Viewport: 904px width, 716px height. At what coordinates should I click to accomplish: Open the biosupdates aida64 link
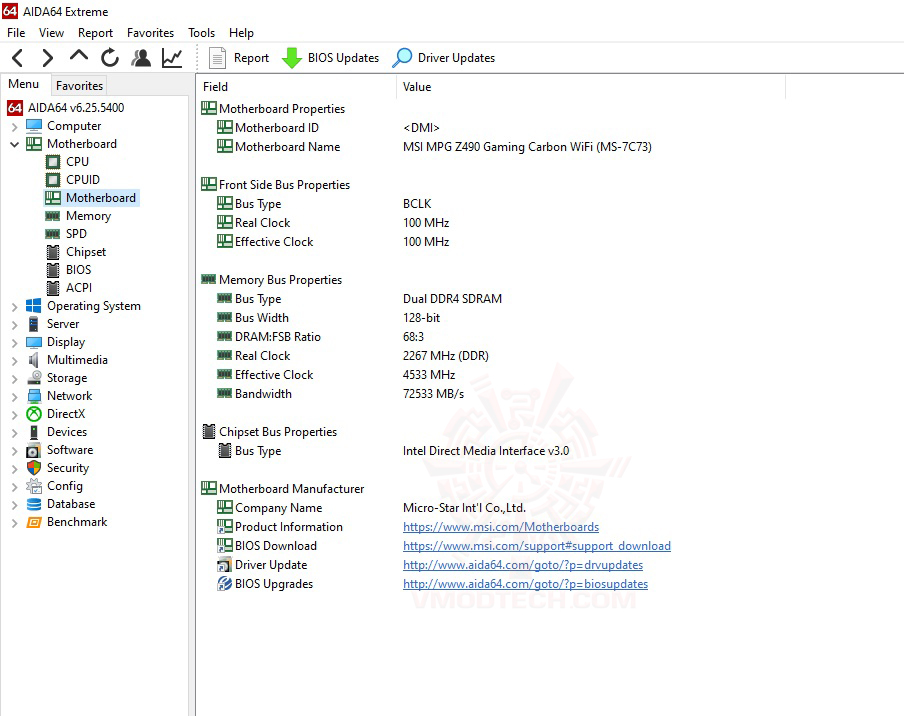click(x=525, y=584)
